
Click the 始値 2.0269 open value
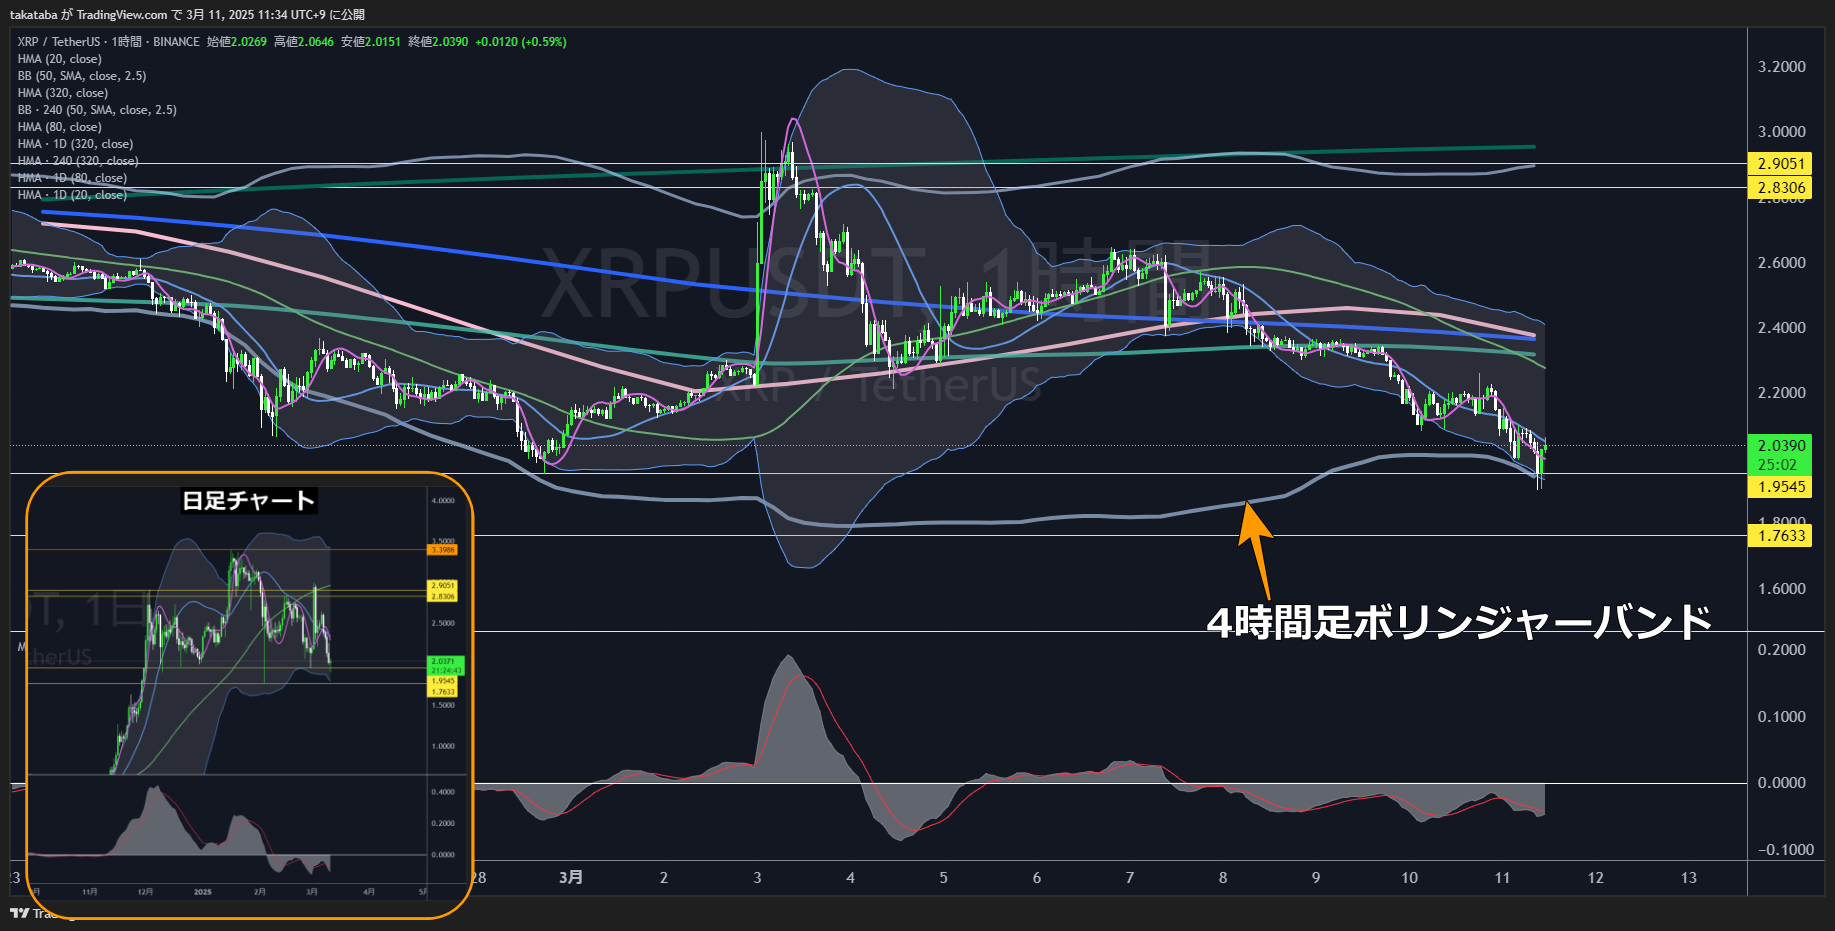pyautogui.click(x=237, y=42)
